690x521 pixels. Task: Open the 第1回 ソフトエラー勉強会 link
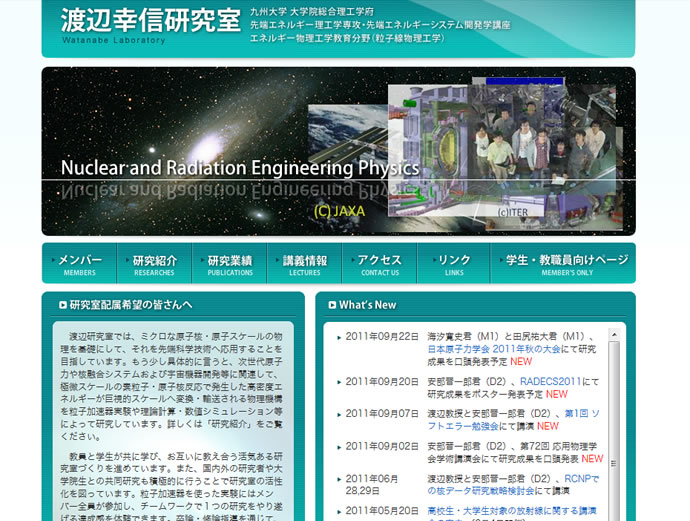tap(514, 420)
